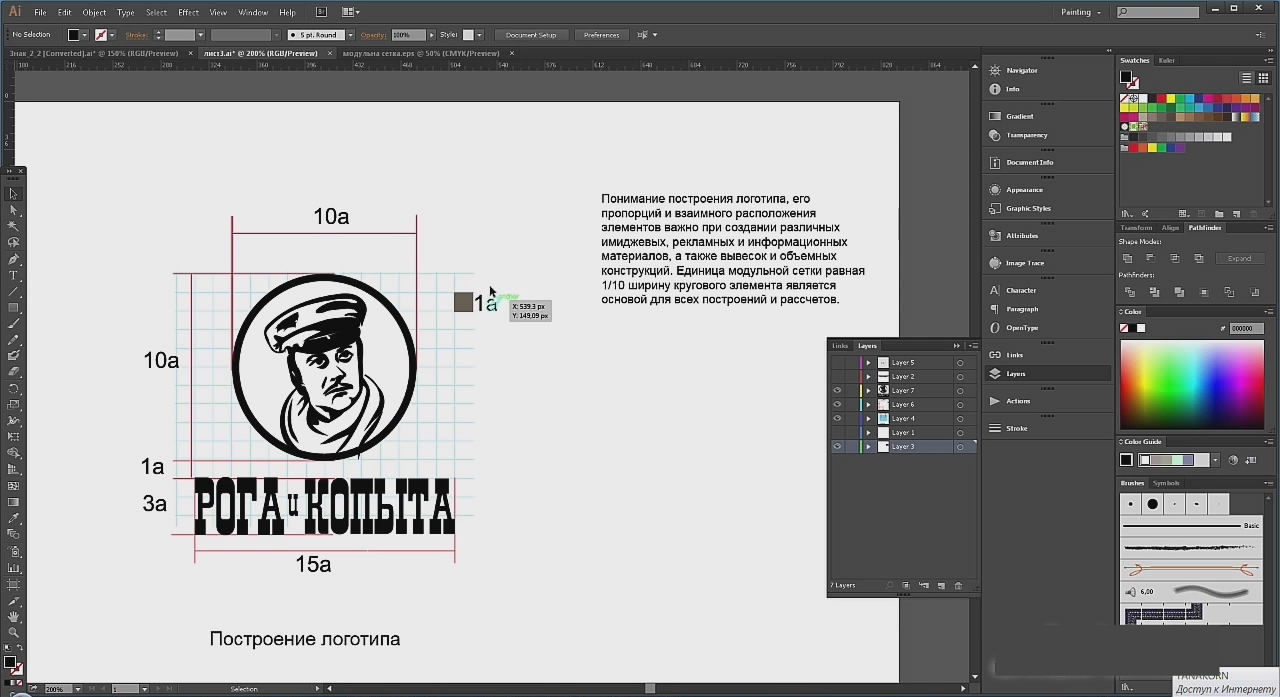Image resolution: width=1280 pixels, height=697 pixels.
Task: Expand Layer 1 disclosure triangle
Action: tap(869, 432)
